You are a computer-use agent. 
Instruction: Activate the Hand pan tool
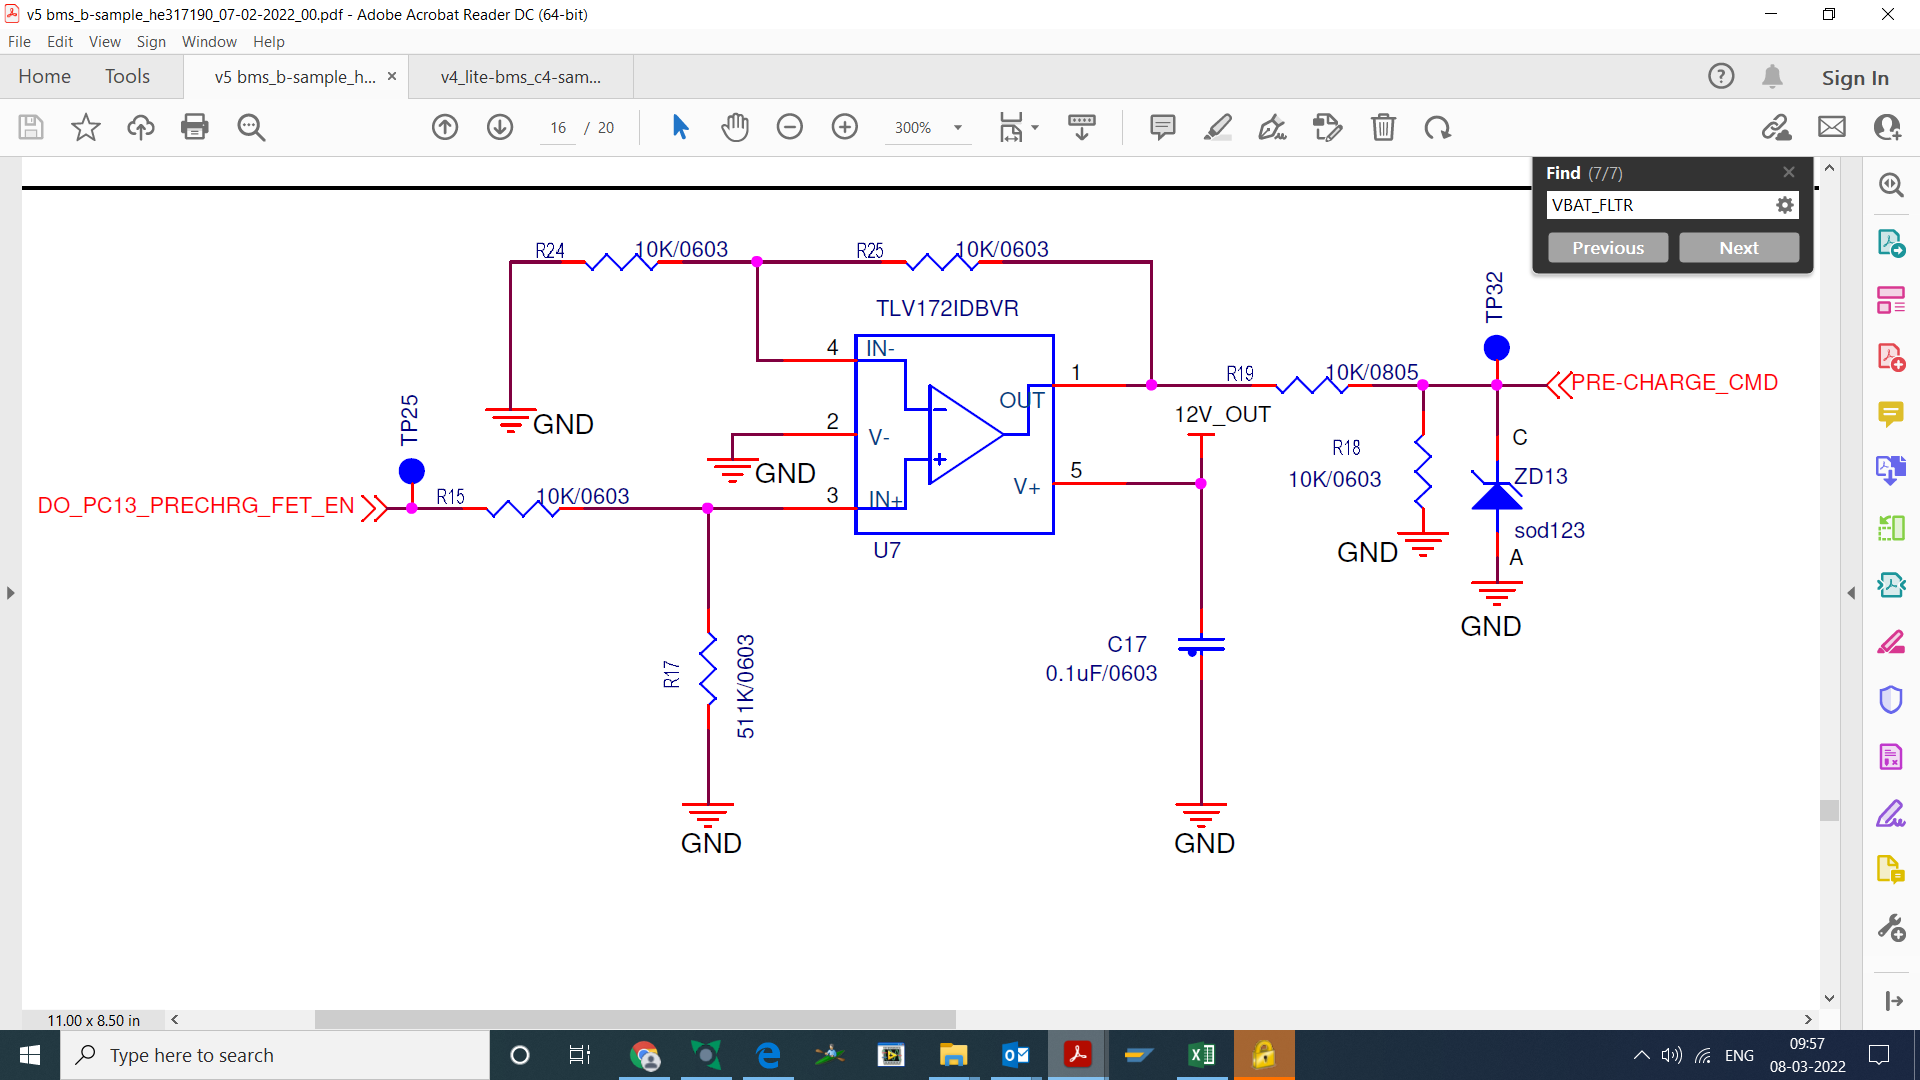pos(735,127)
